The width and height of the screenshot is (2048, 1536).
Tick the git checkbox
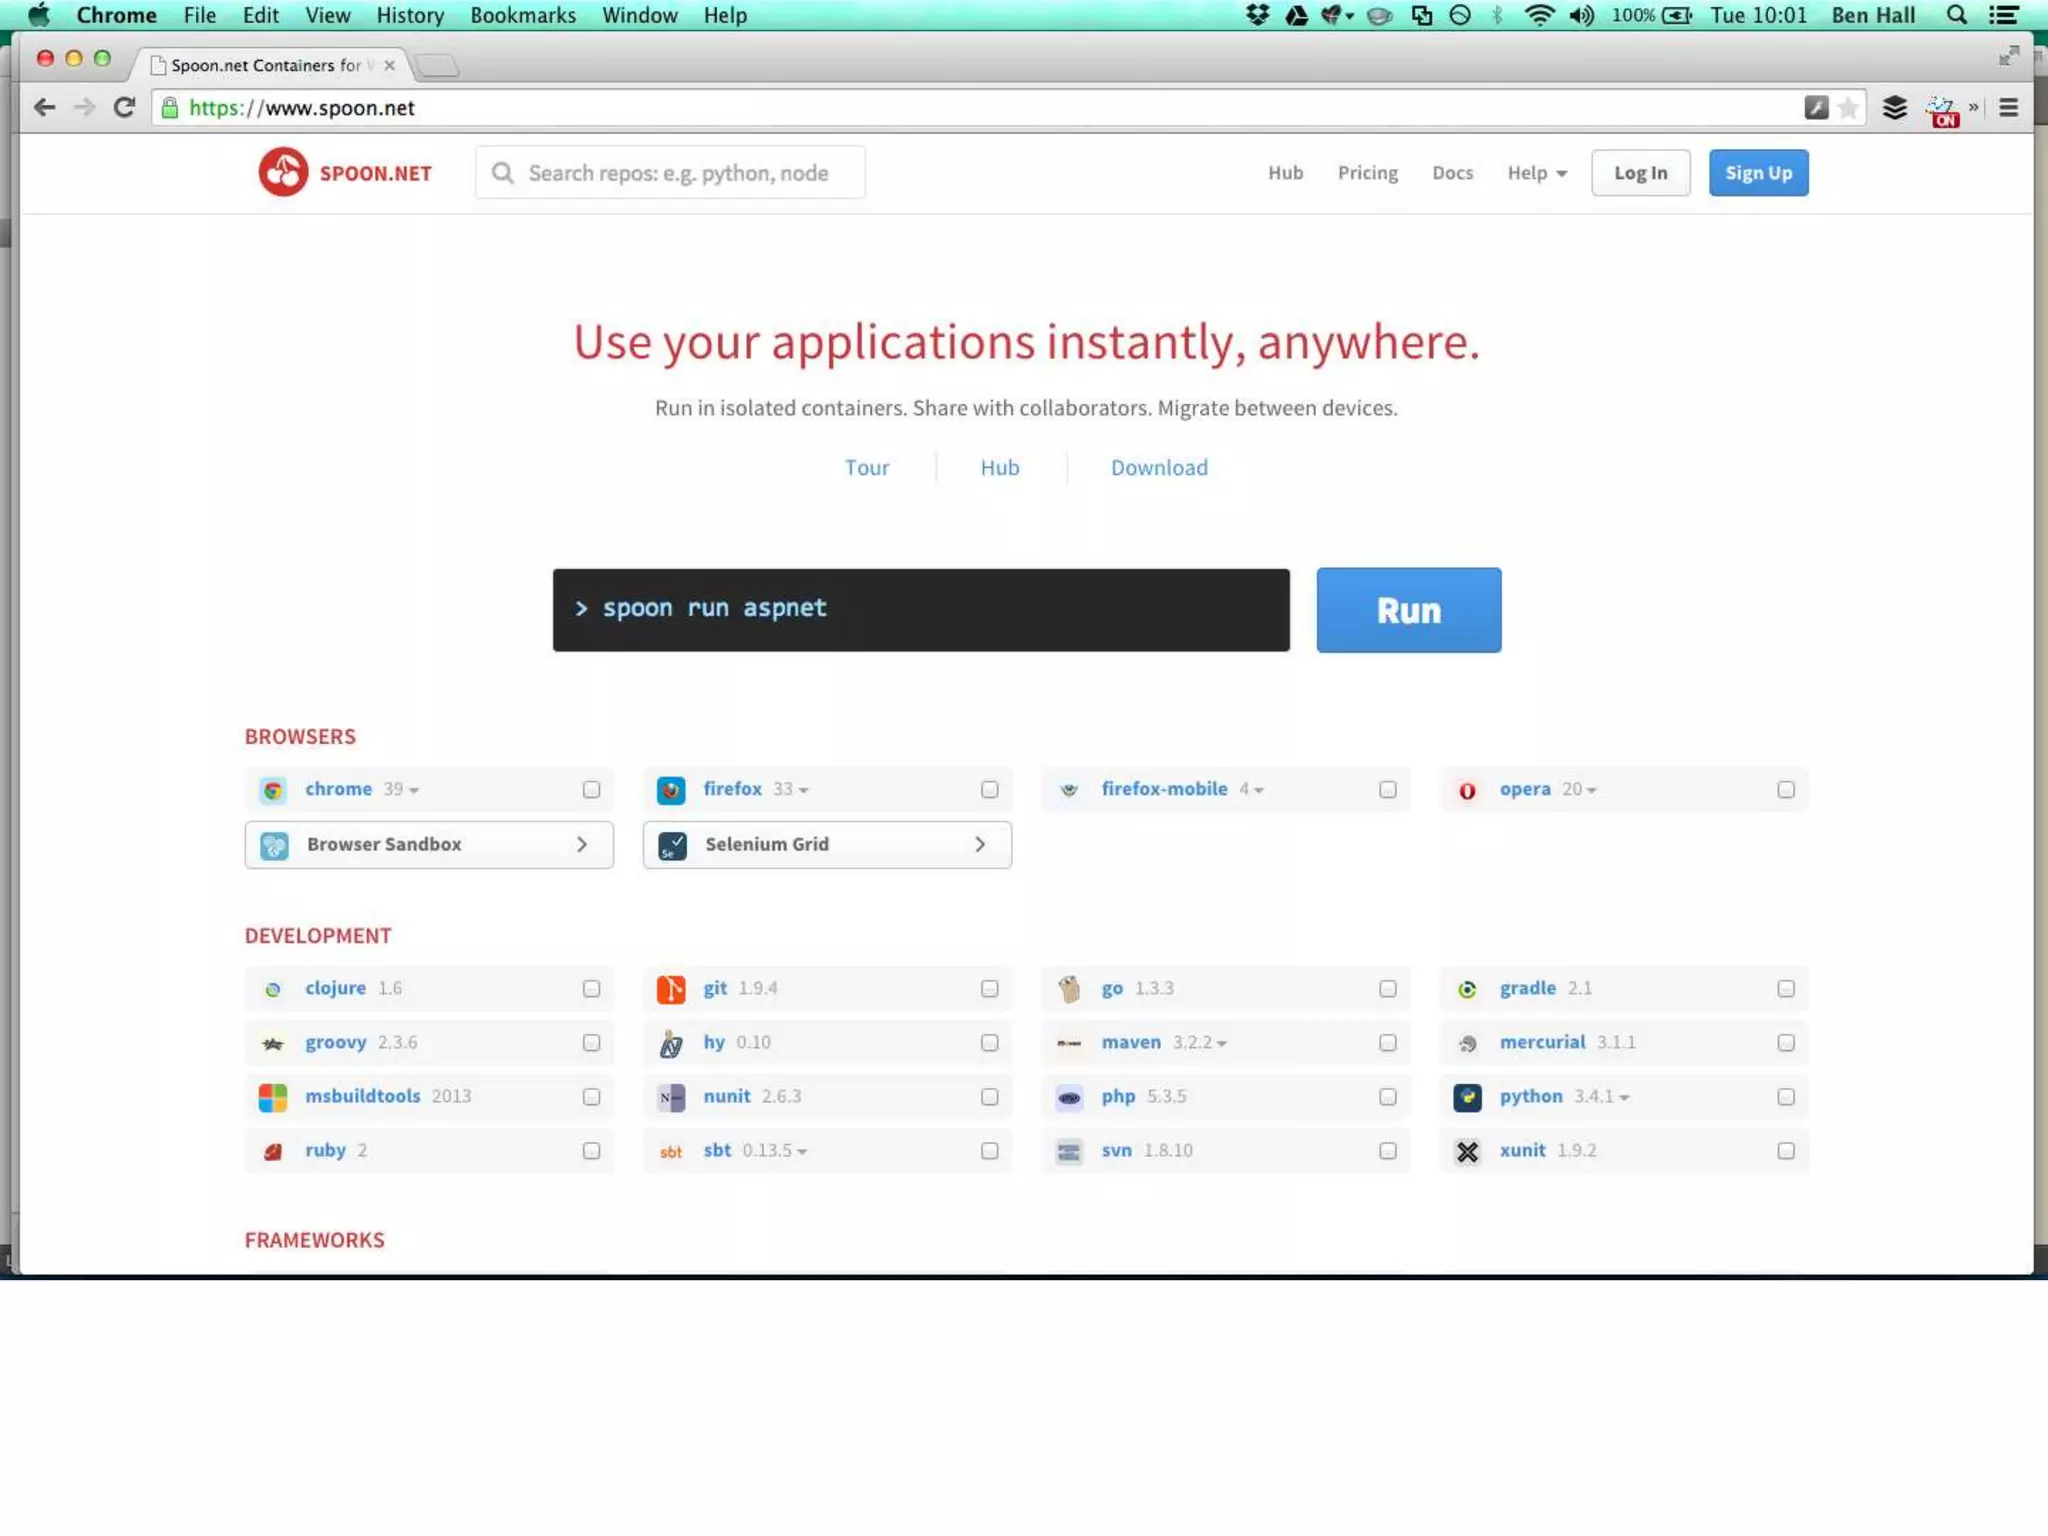coord(989,989)
